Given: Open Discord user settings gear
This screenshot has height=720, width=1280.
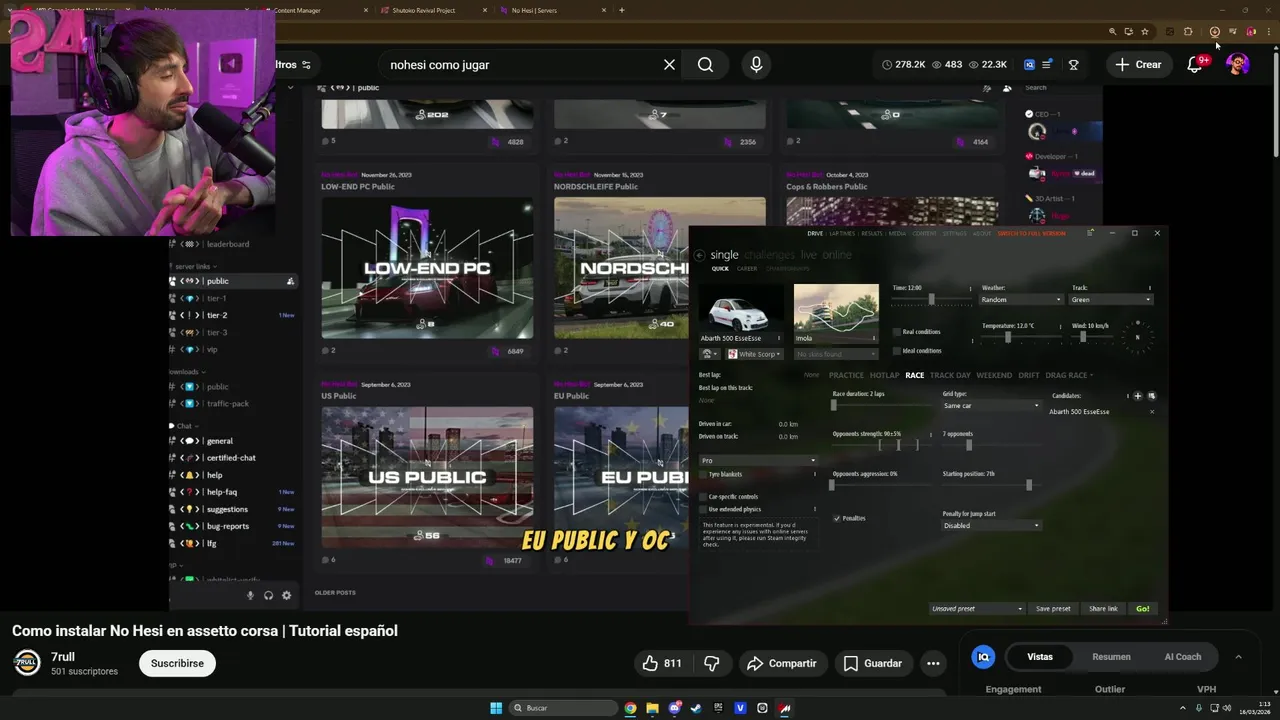Looking at the screenshot, I should [286, 595].
